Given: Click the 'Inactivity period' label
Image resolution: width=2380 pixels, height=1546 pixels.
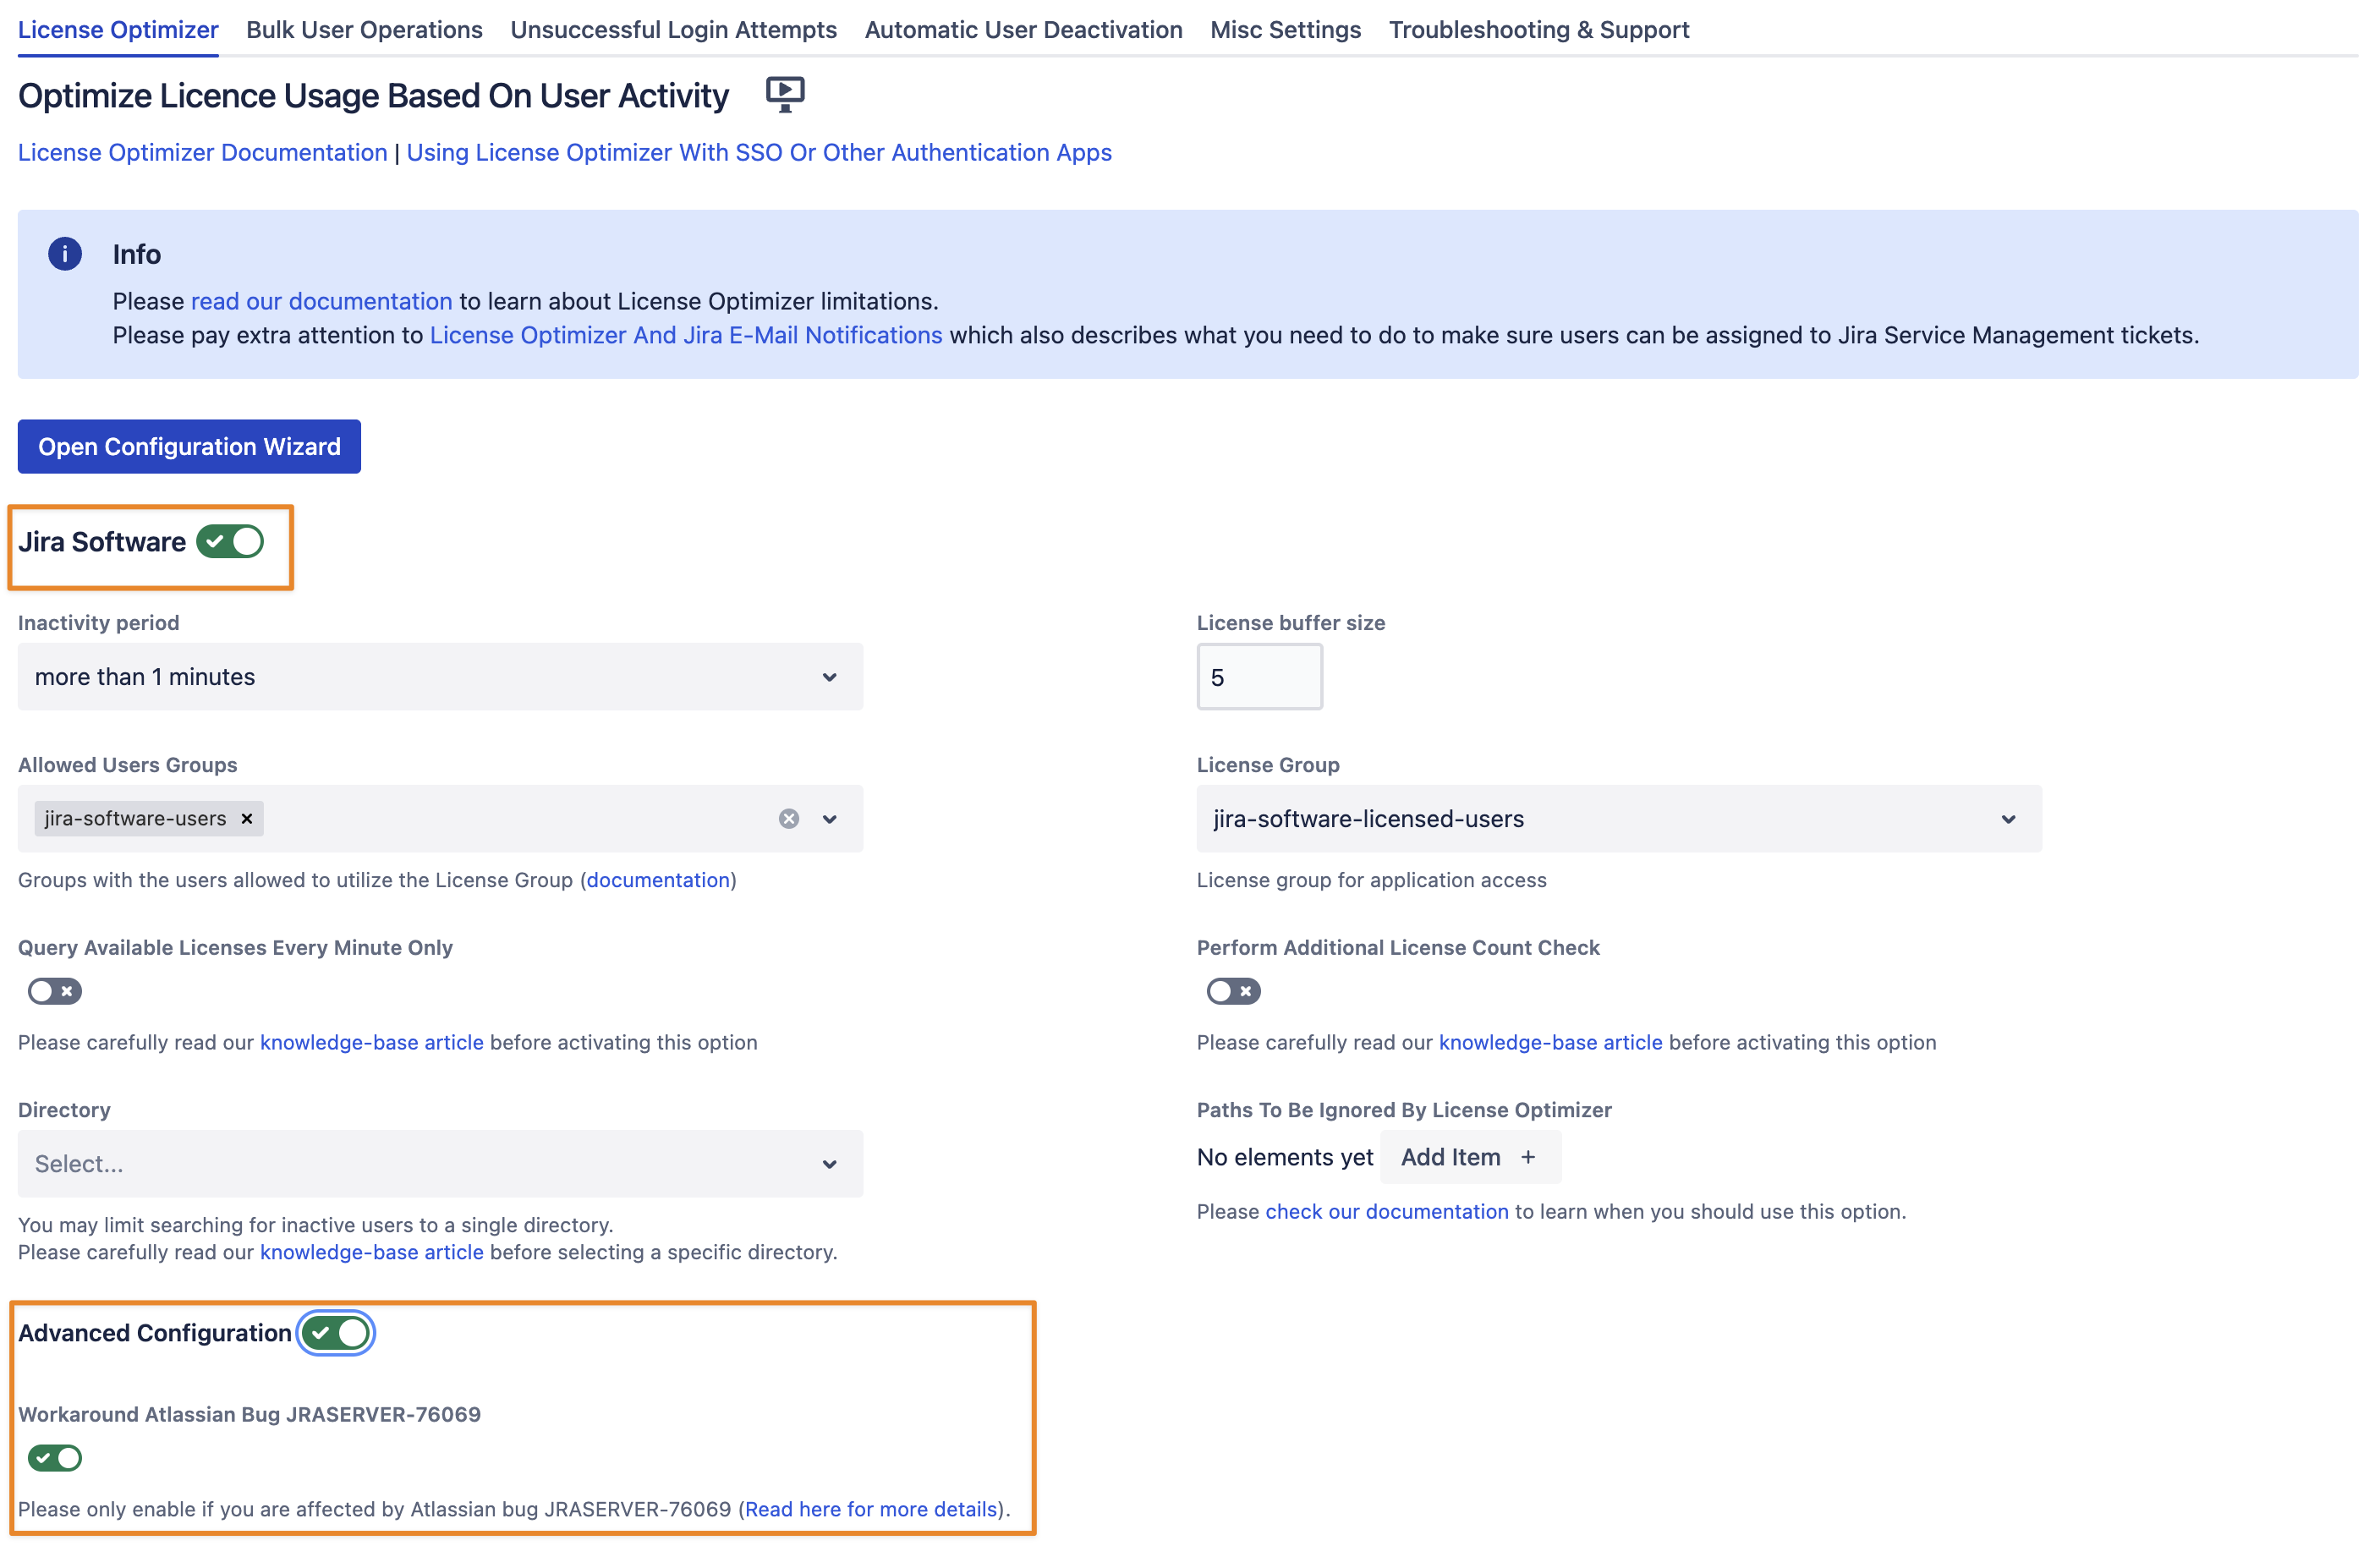Looking at the screenshot, I should point(99,623).
